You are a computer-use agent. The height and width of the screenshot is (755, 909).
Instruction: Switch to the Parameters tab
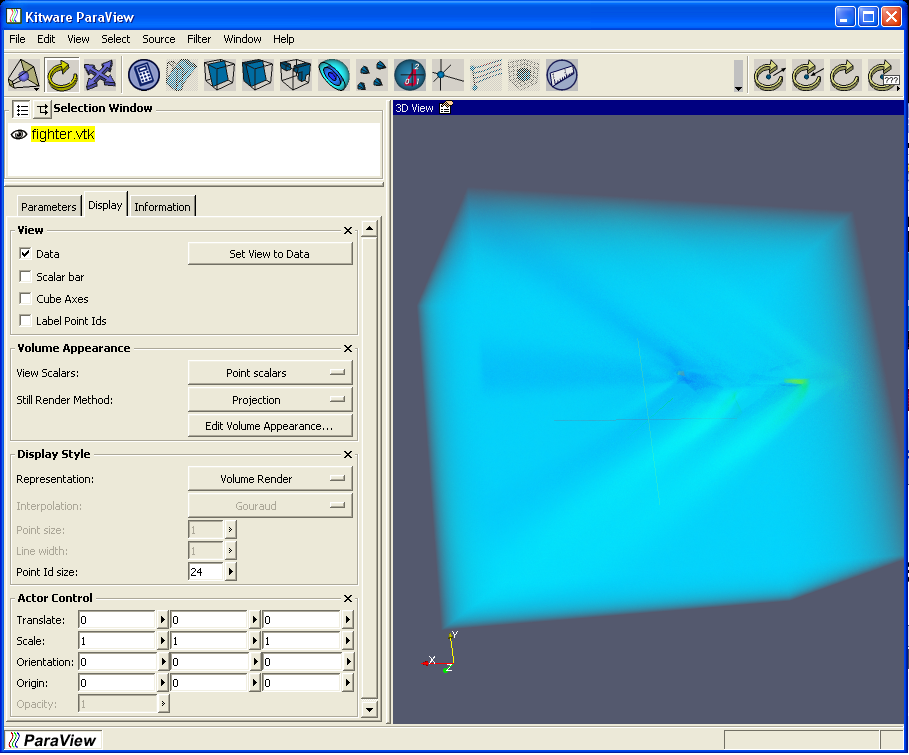49,206
